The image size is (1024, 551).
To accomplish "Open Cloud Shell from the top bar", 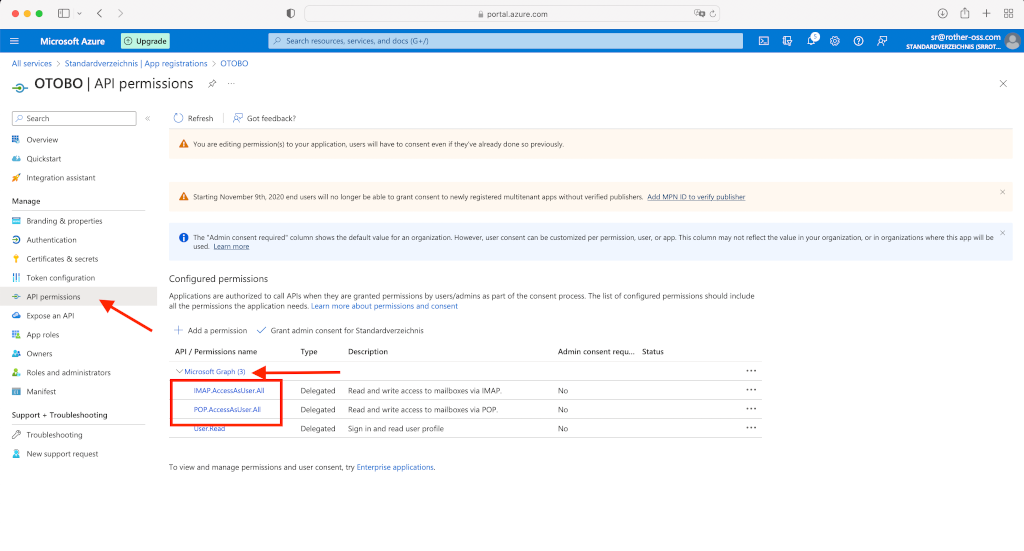I will (x=763, y=41).
